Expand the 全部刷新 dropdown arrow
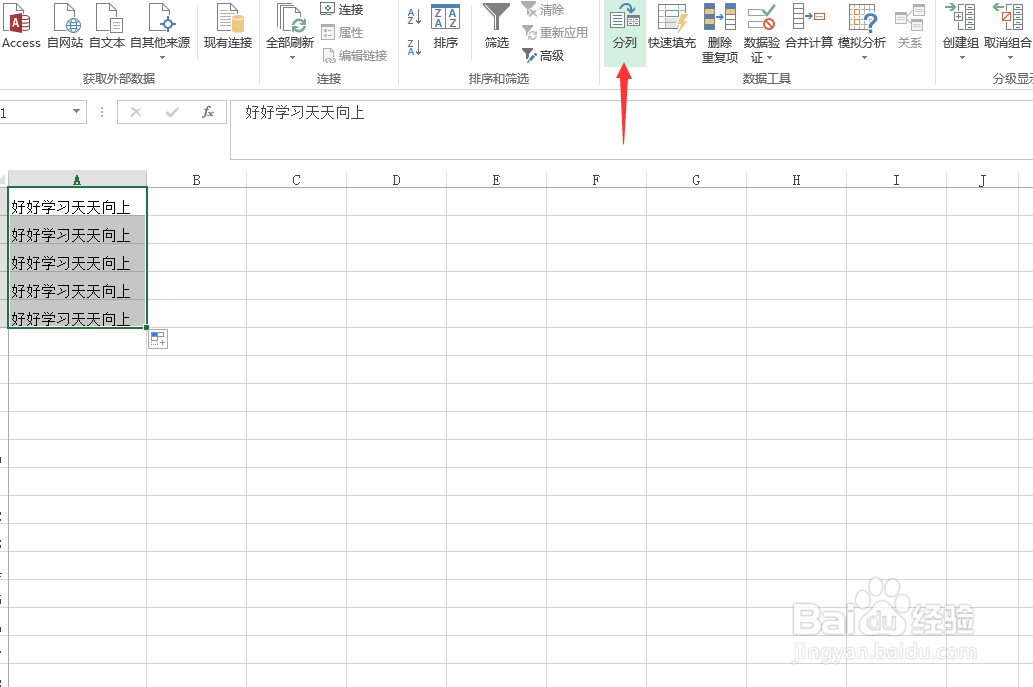The height and width of the screenshot is (687, 1033). [x=293, y=58]
